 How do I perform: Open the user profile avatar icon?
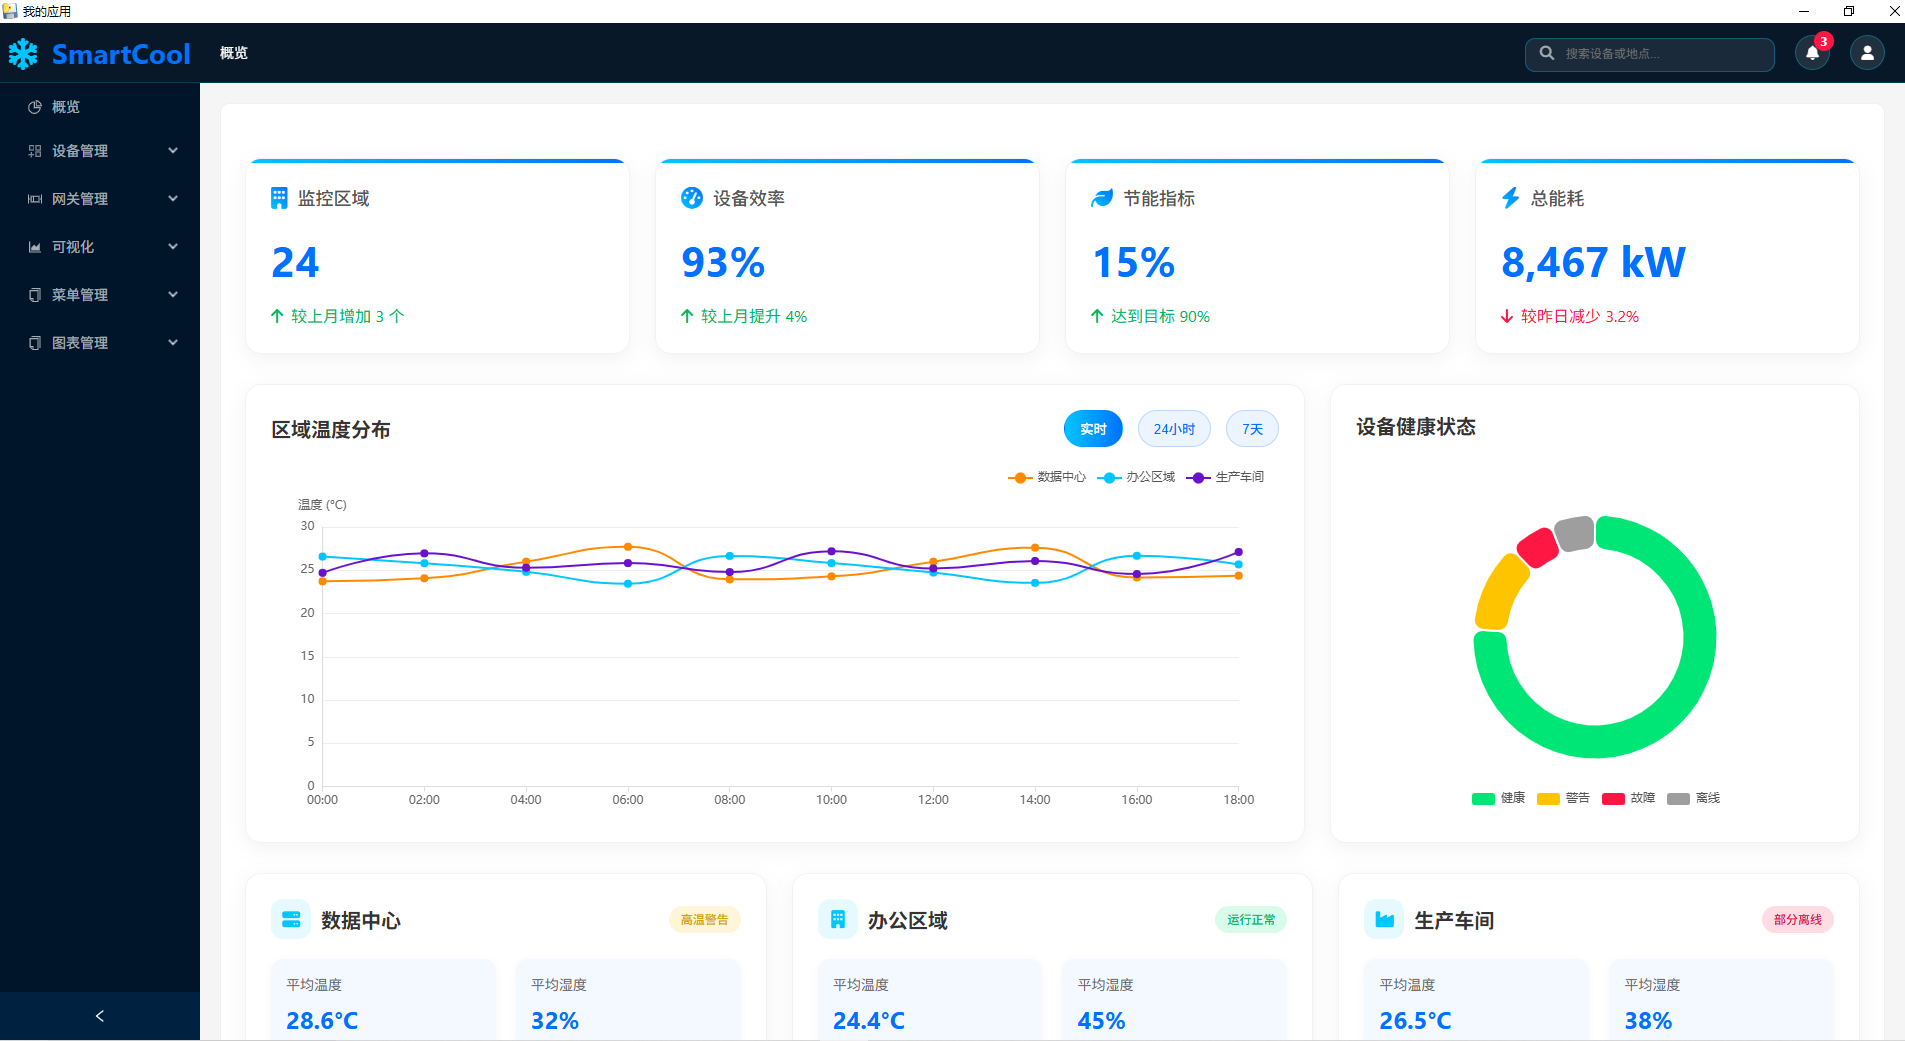point(1865,53)
